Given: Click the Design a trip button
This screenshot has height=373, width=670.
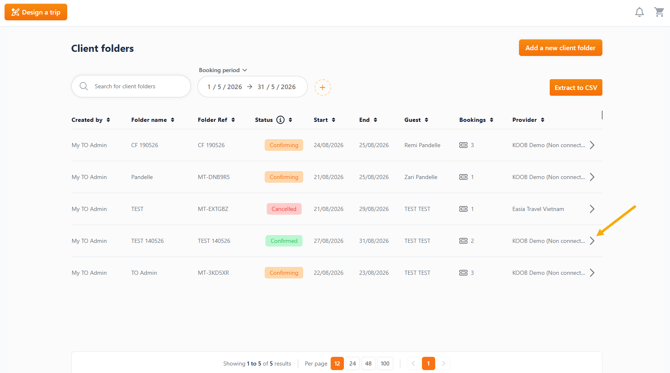Looking at the screenshot, I should click(36, 12).
